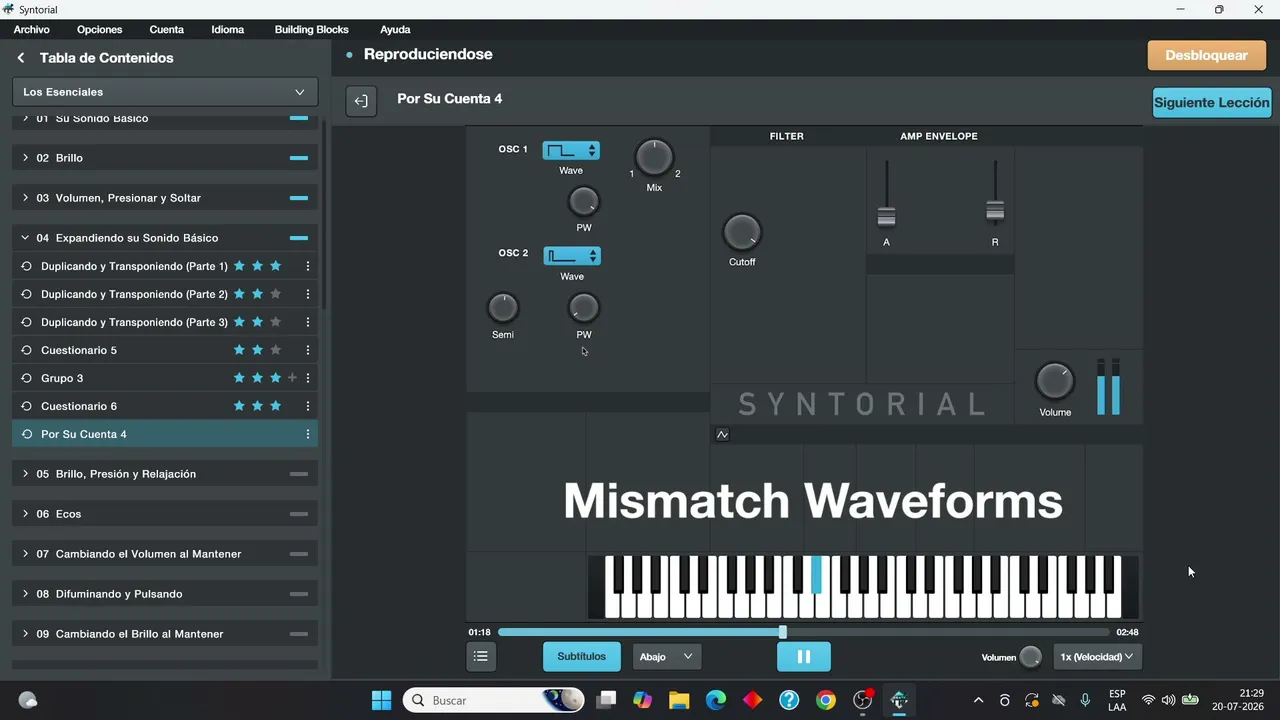Click the amp envelope A slider handle
This screenshot has height=720, width=1280.
click(x=886, y=216)
